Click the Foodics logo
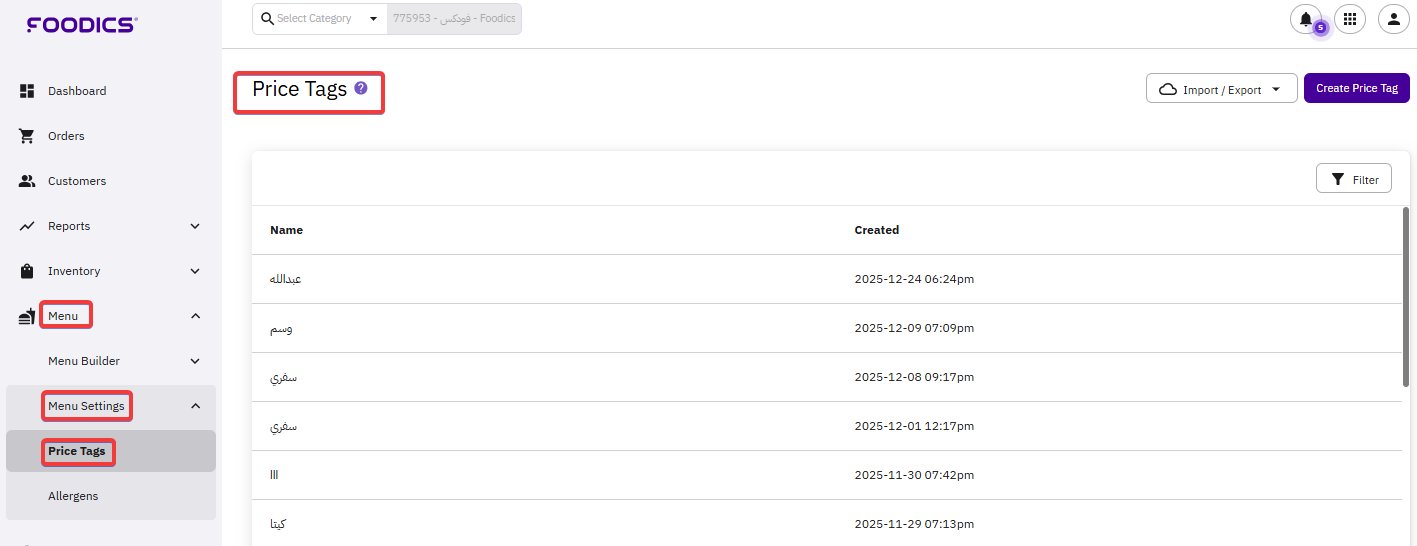 [x=82, y=24]
